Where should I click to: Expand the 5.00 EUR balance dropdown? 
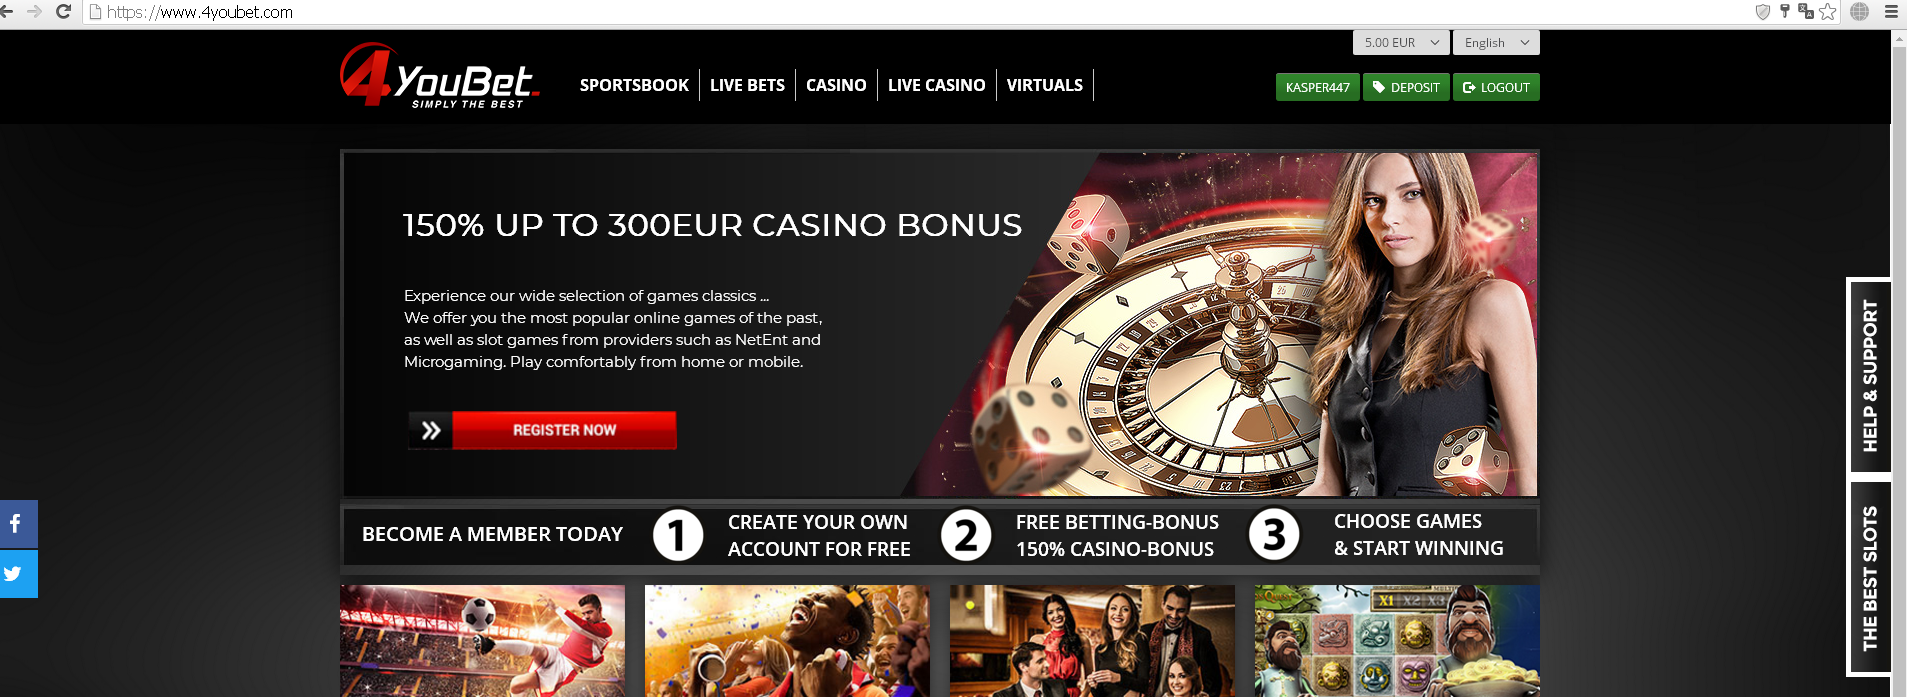1401,42
